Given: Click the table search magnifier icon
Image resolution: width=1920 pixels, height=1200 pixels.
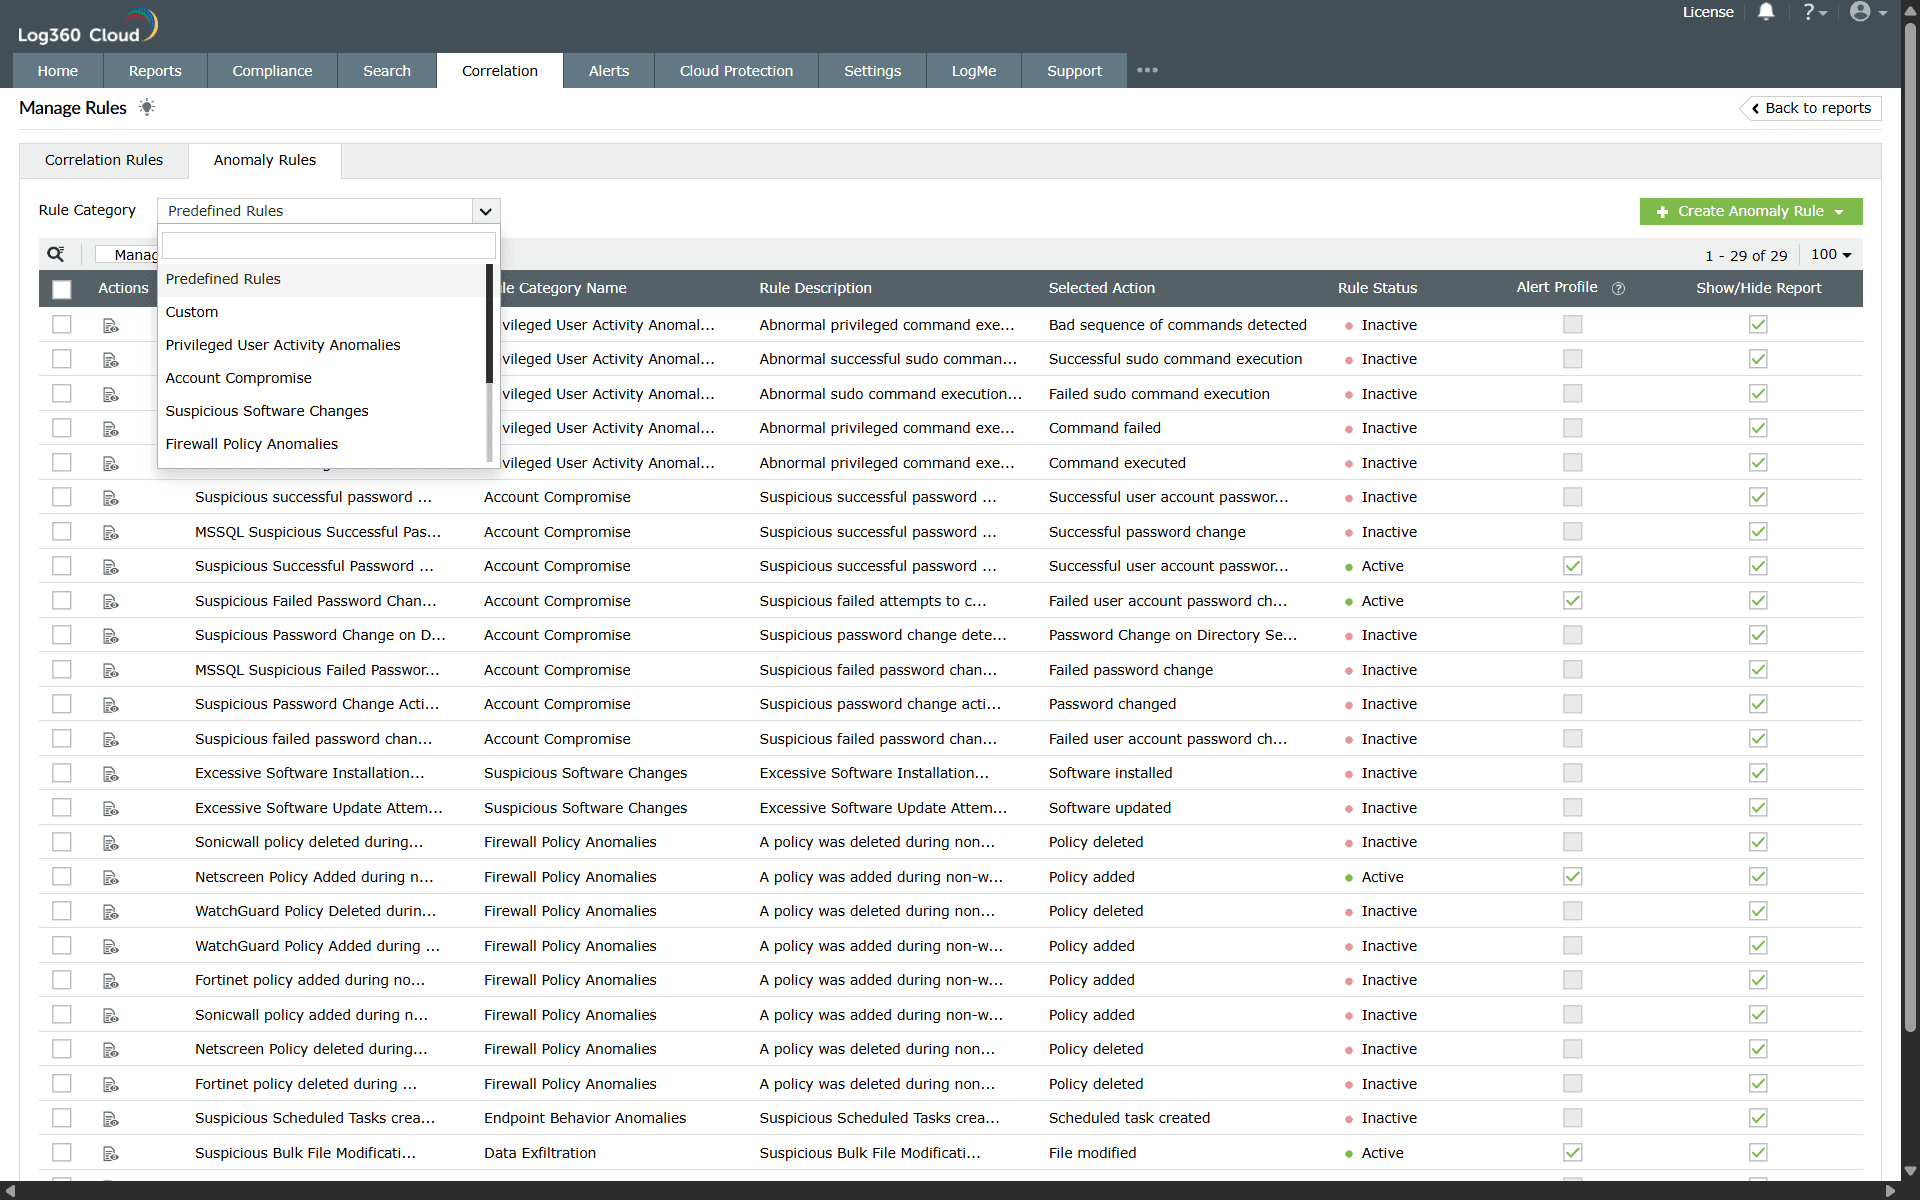Looking at the screenshot, I should (x=56, y=254).
